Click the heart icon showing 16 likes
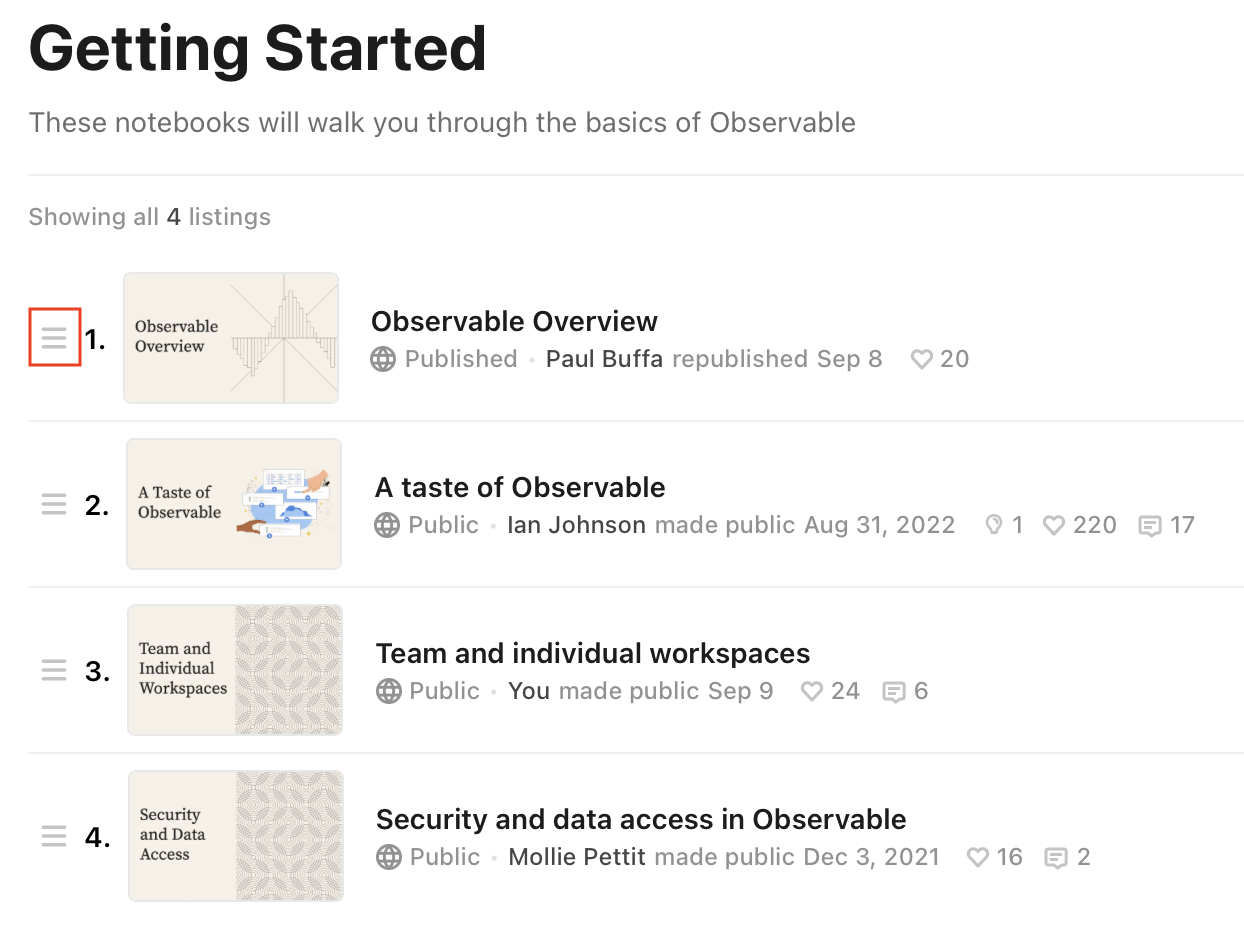Screen dimensions: 1244x932 click(x=977, y=857)
